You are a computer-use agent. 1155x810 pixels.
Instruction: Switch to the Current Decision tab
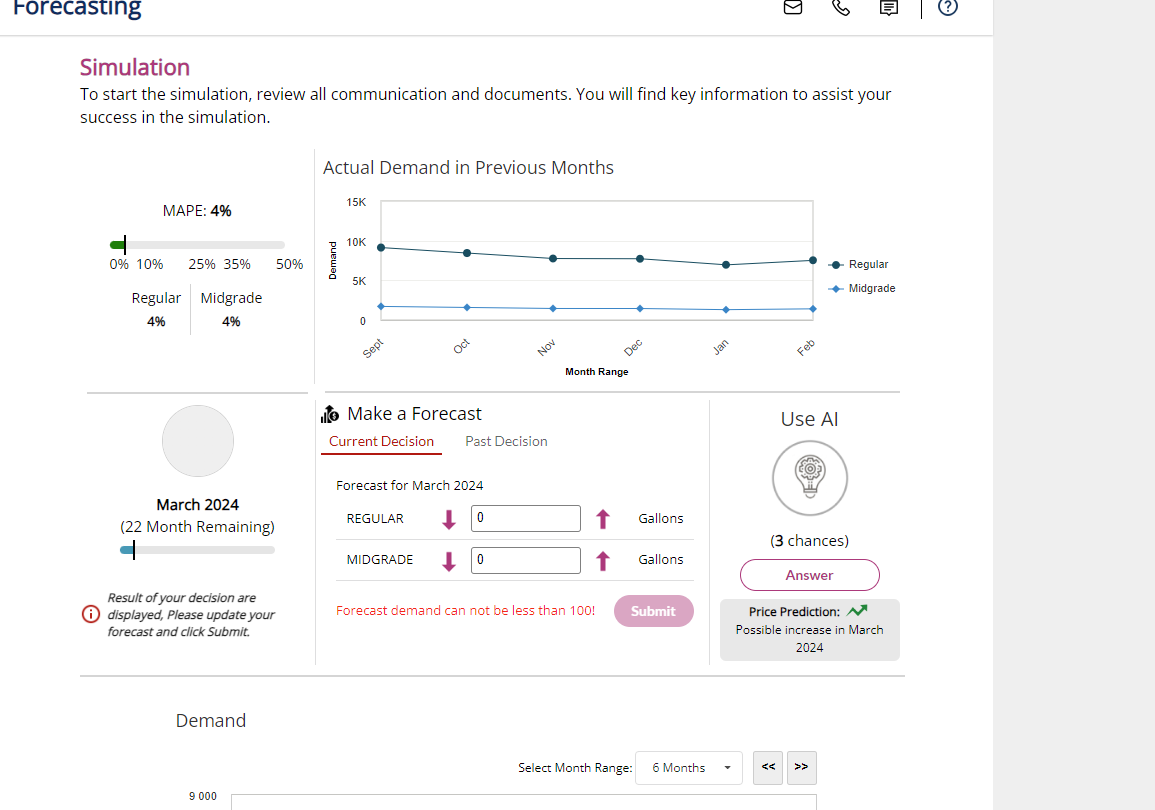[x=381, y=441]
